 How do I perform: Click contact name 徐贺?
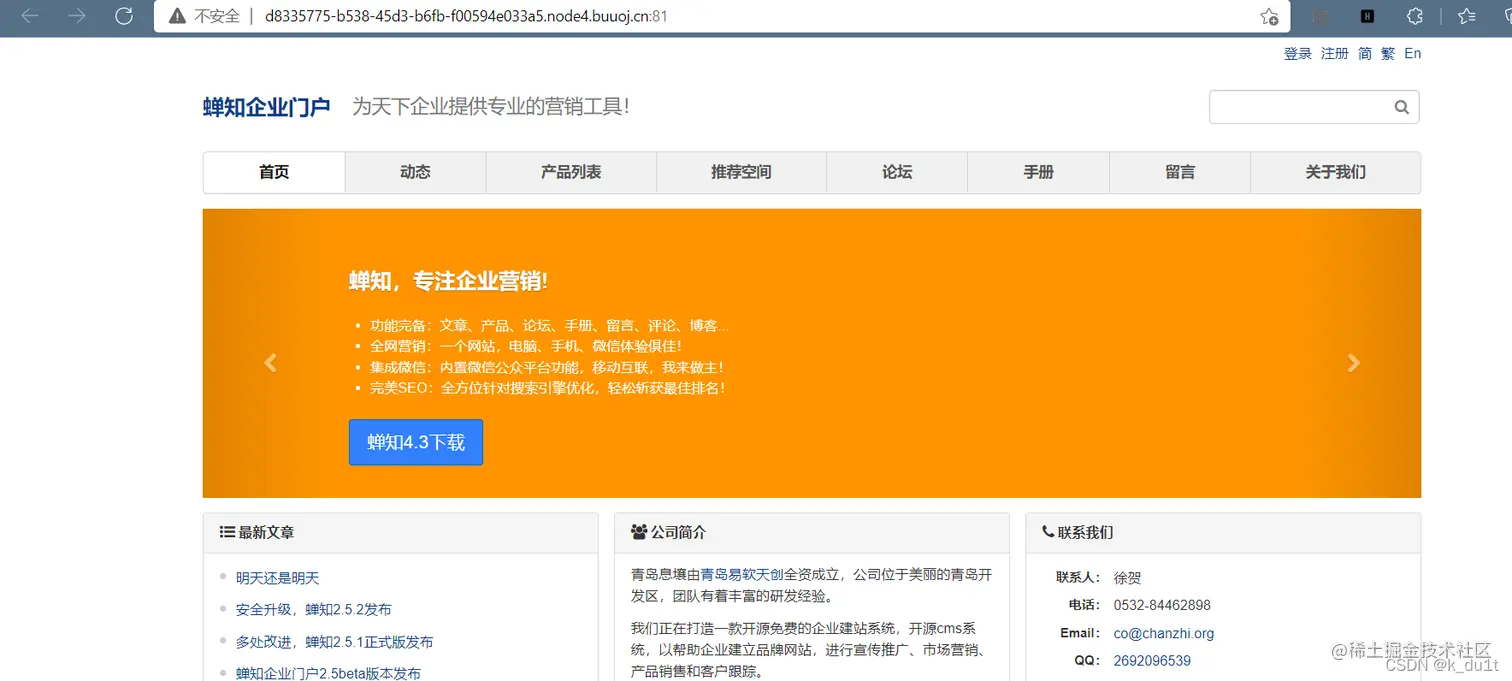[1128, 578]
